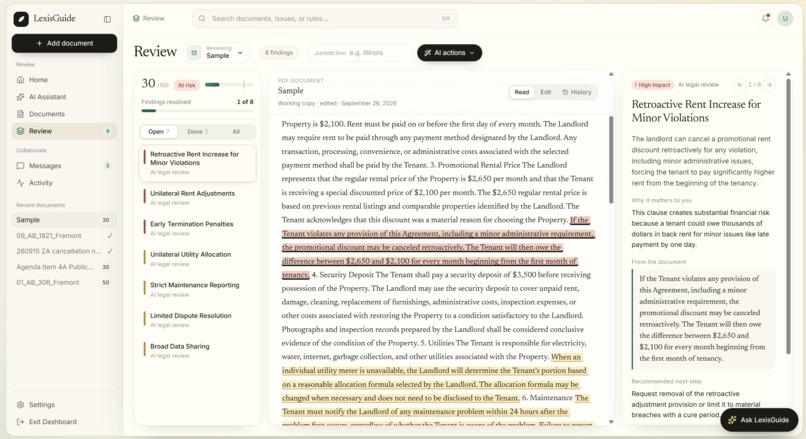Open recent document 260915 ZA cancellation

pos(64,251)
